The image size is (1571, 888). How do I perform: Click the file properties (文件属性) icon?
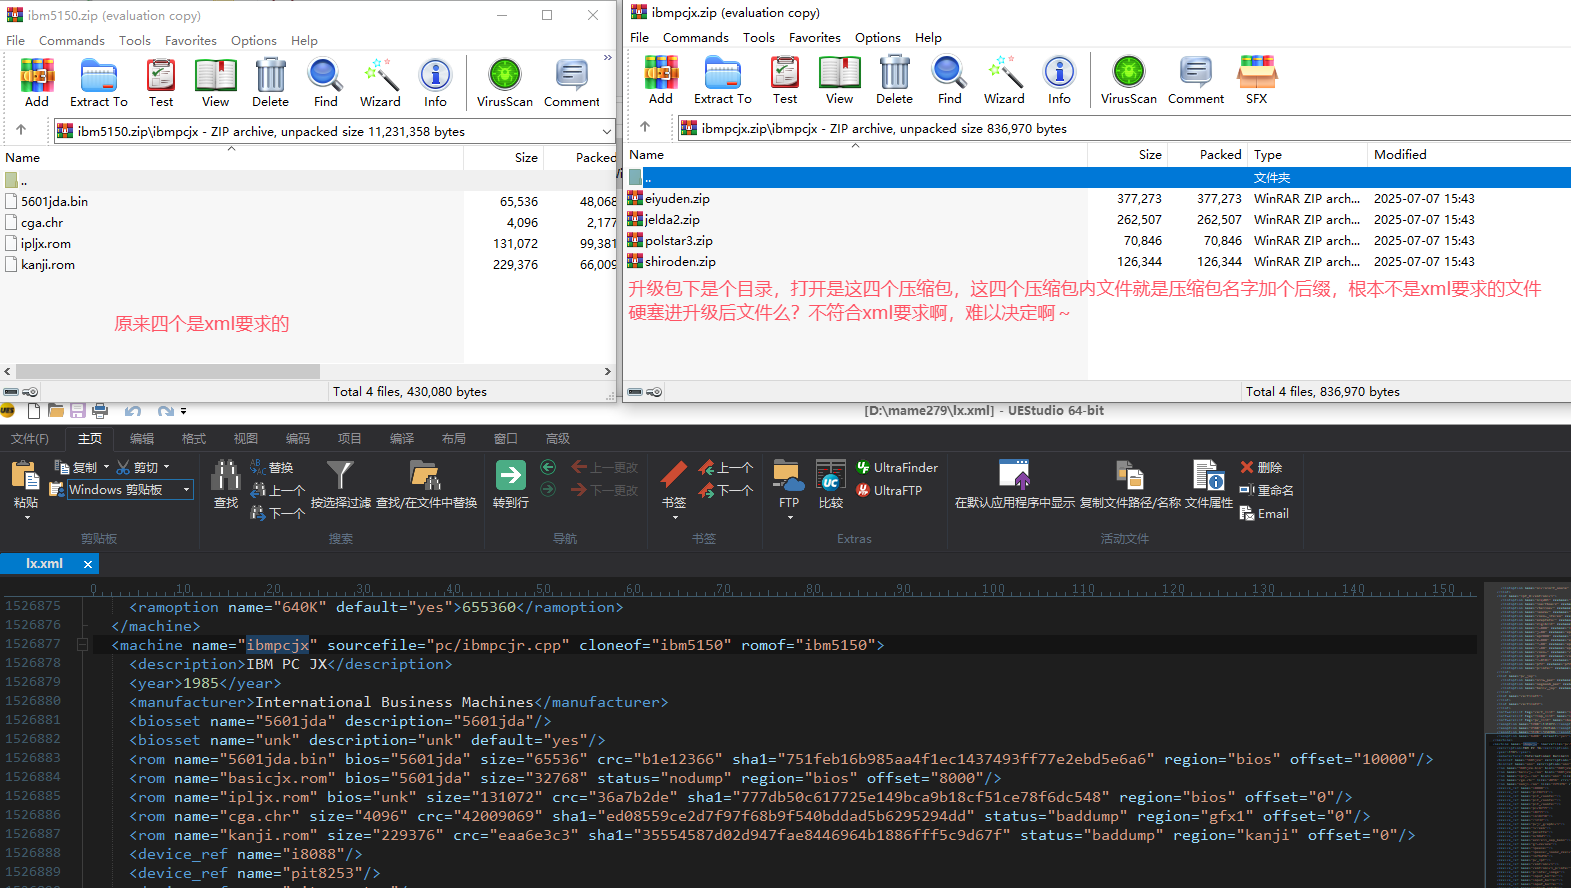(x=1208, y=476)
